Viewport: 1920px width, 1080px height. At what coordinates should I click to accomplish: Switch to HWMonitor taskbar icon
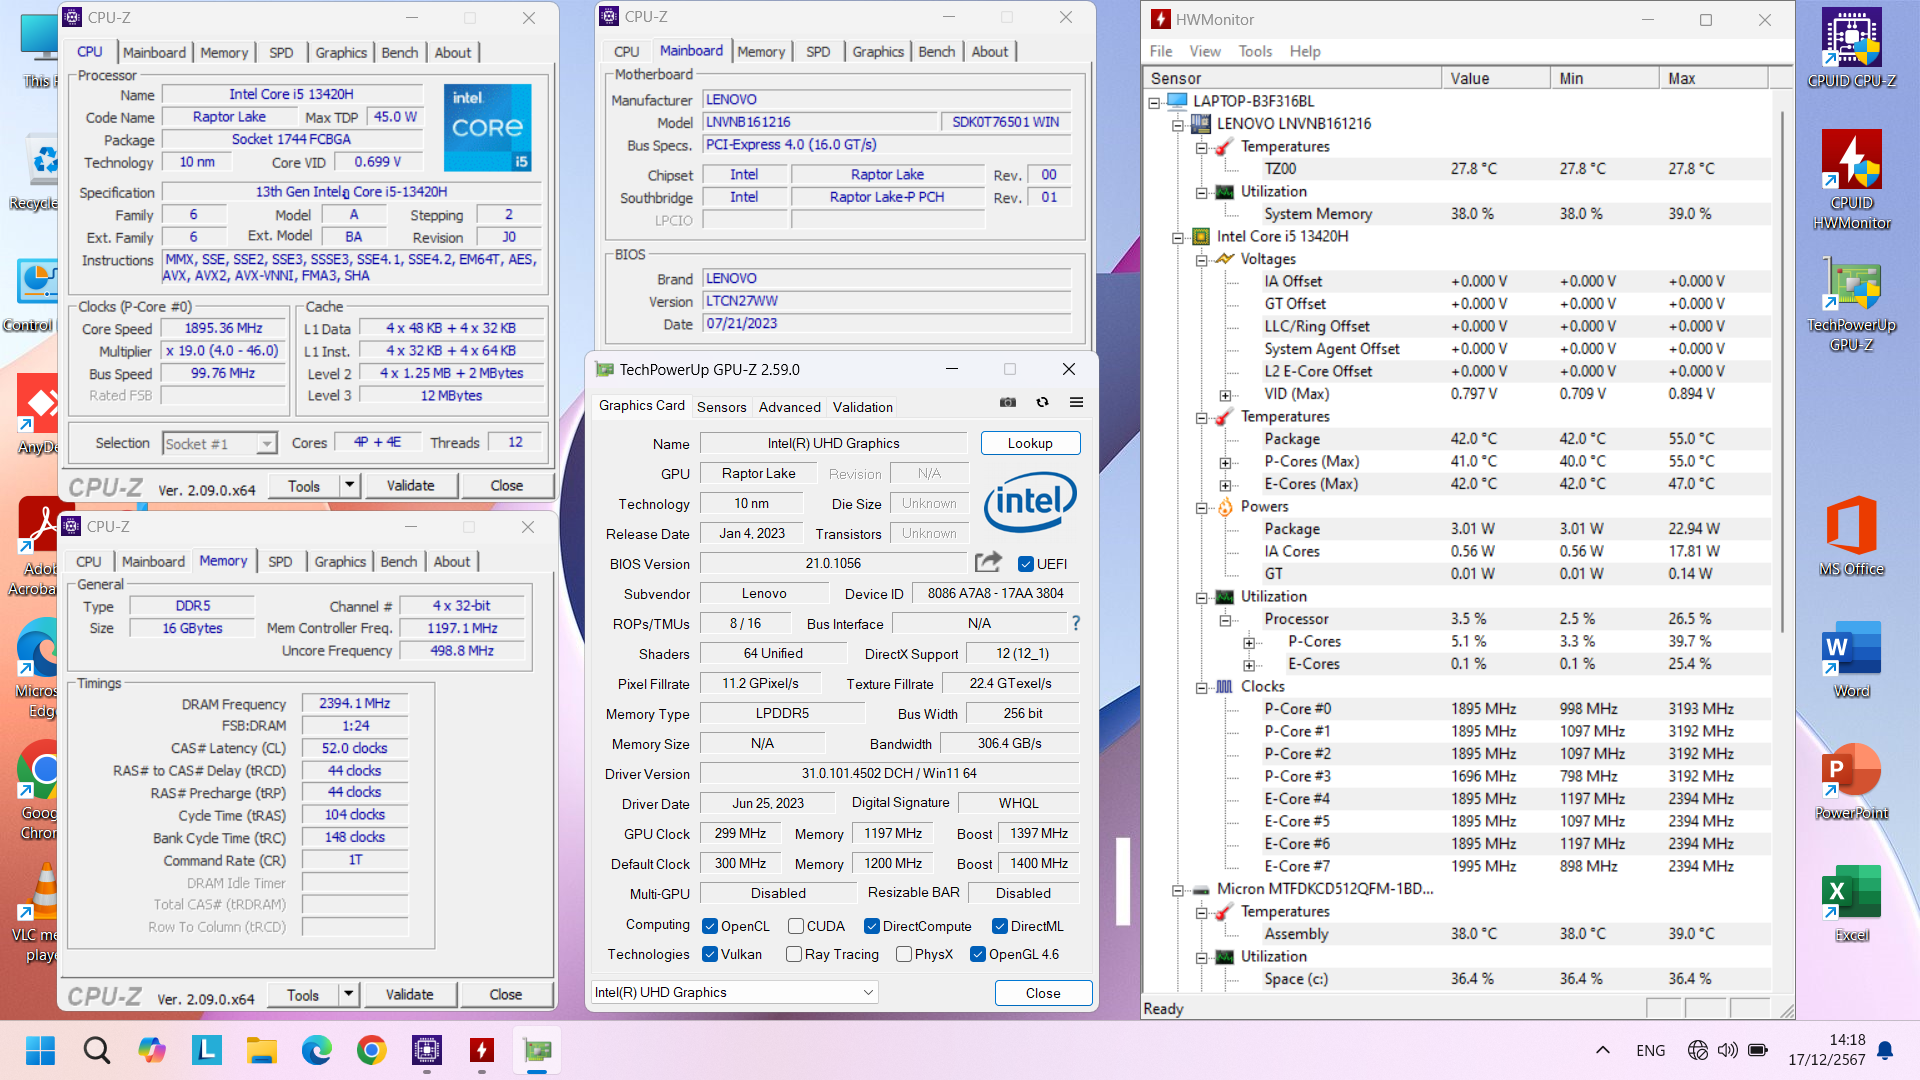pyautogui.click(x=481, y=1050)
